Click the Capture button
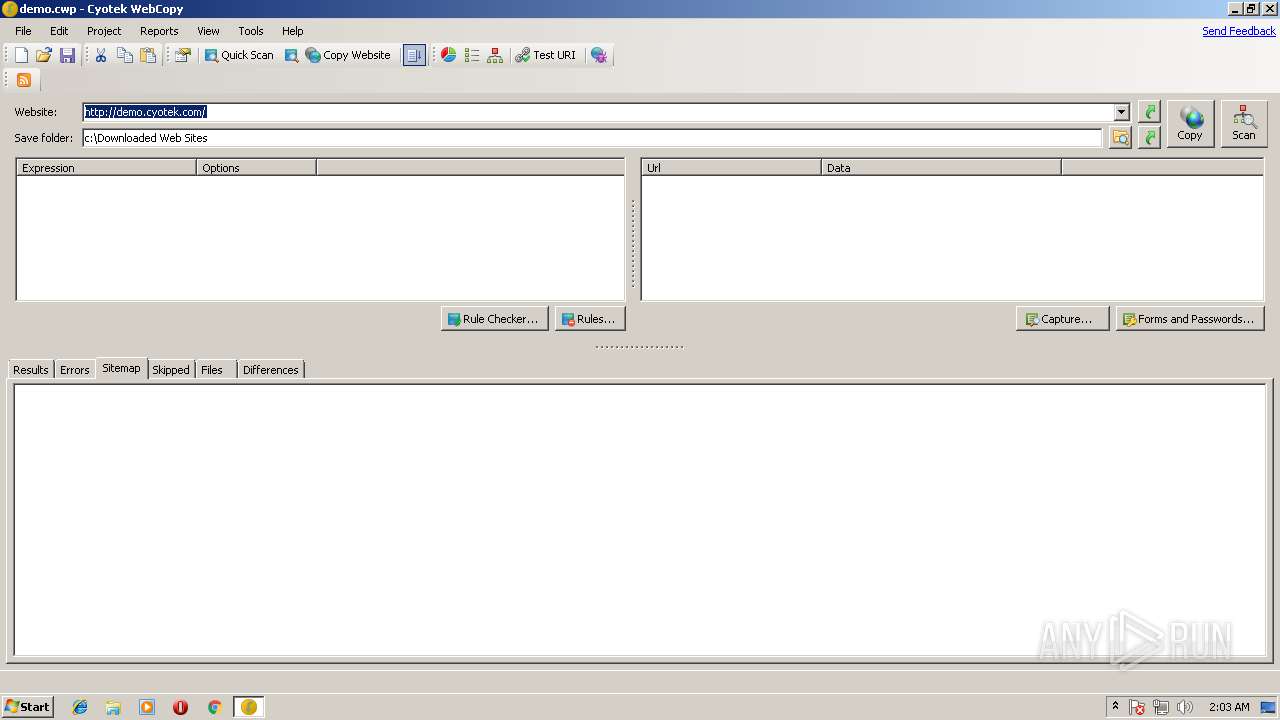 click(1062, 319)
